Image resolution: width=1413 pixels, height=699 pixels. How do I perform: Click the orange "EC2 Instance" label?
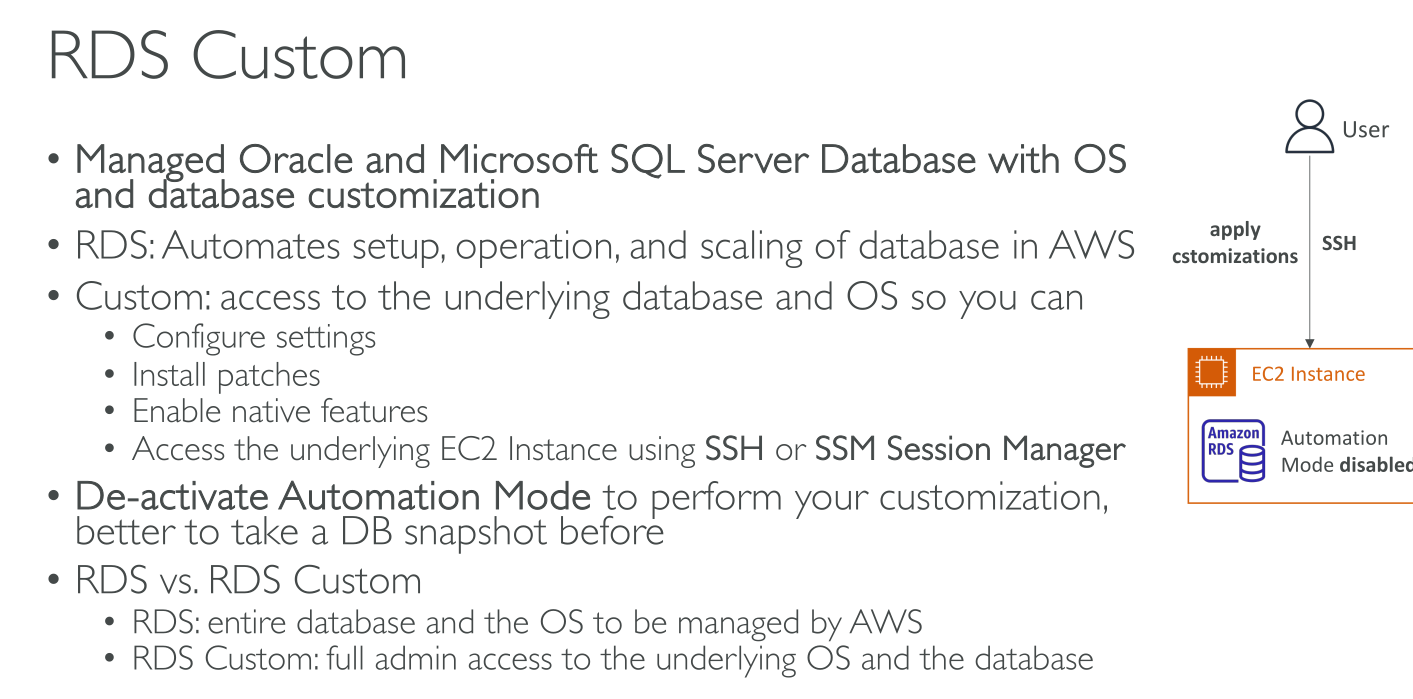[1308, 374]
